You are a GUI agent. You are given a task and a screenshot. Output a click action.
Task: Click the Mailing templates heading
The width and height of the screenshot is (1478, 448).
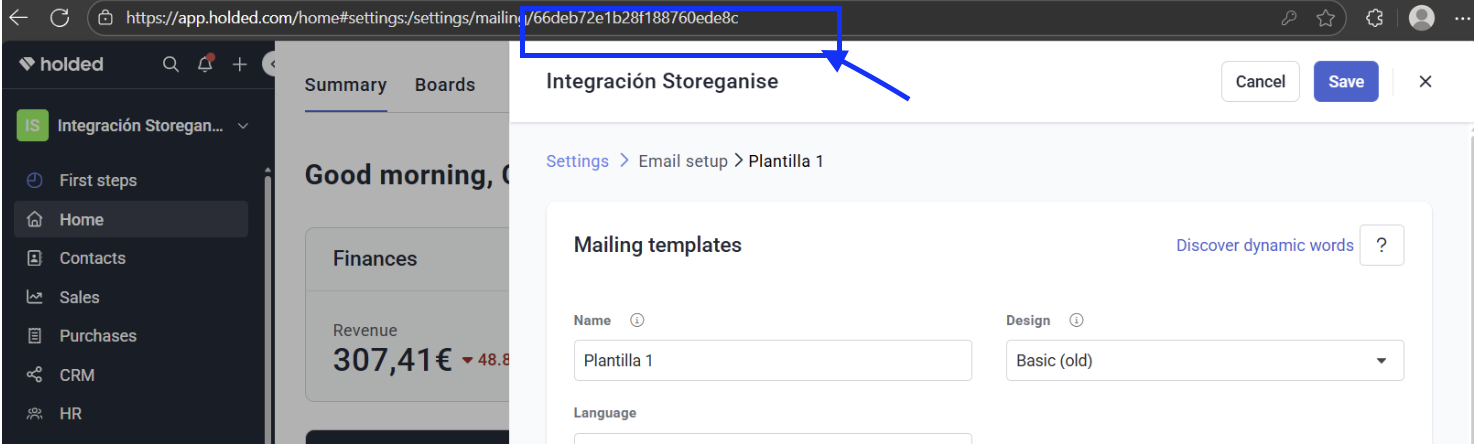(x=658, y=245)
